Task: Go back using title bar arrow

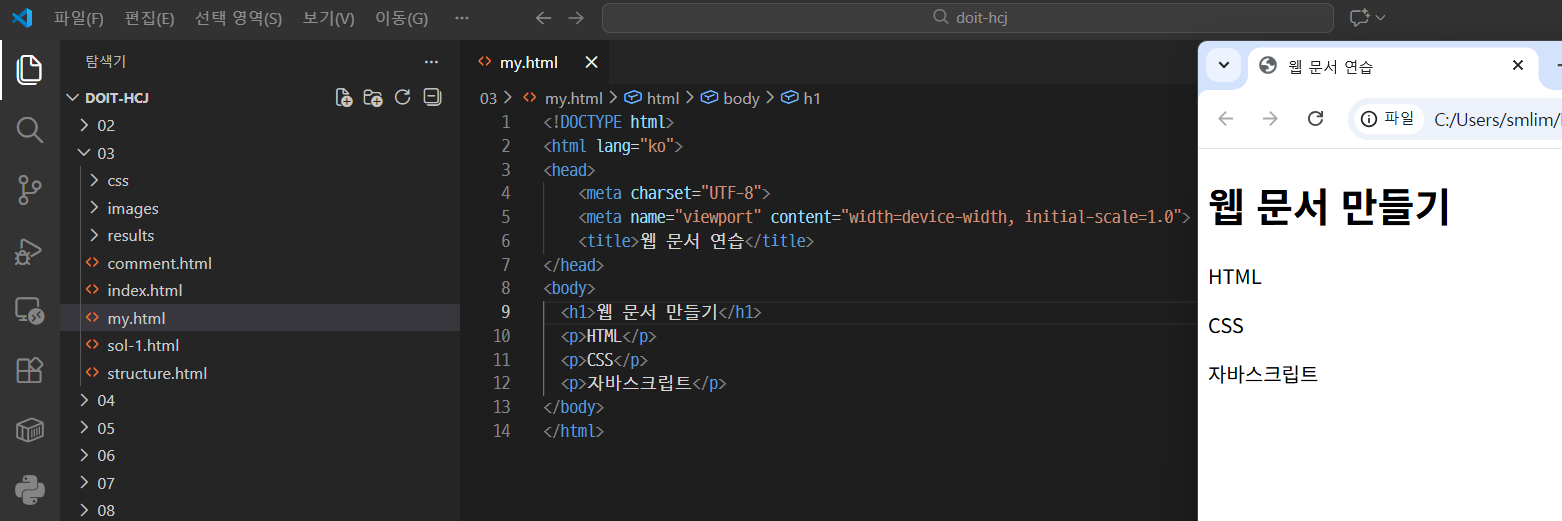Action: click(x=543, y=18)
